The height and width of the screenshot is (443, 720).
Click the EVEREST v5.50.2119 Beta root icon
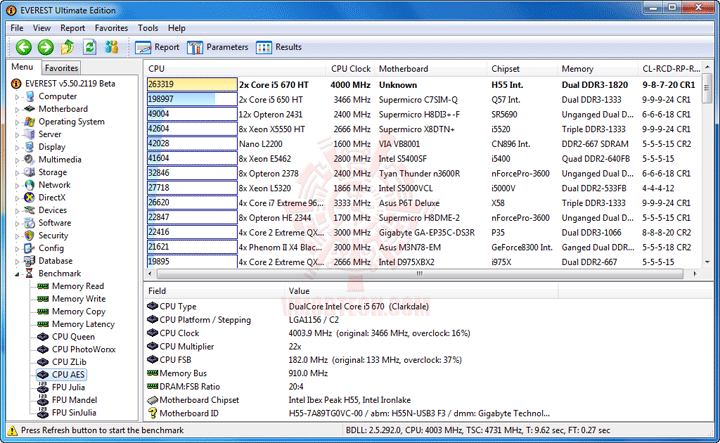(x=16, y=84)
